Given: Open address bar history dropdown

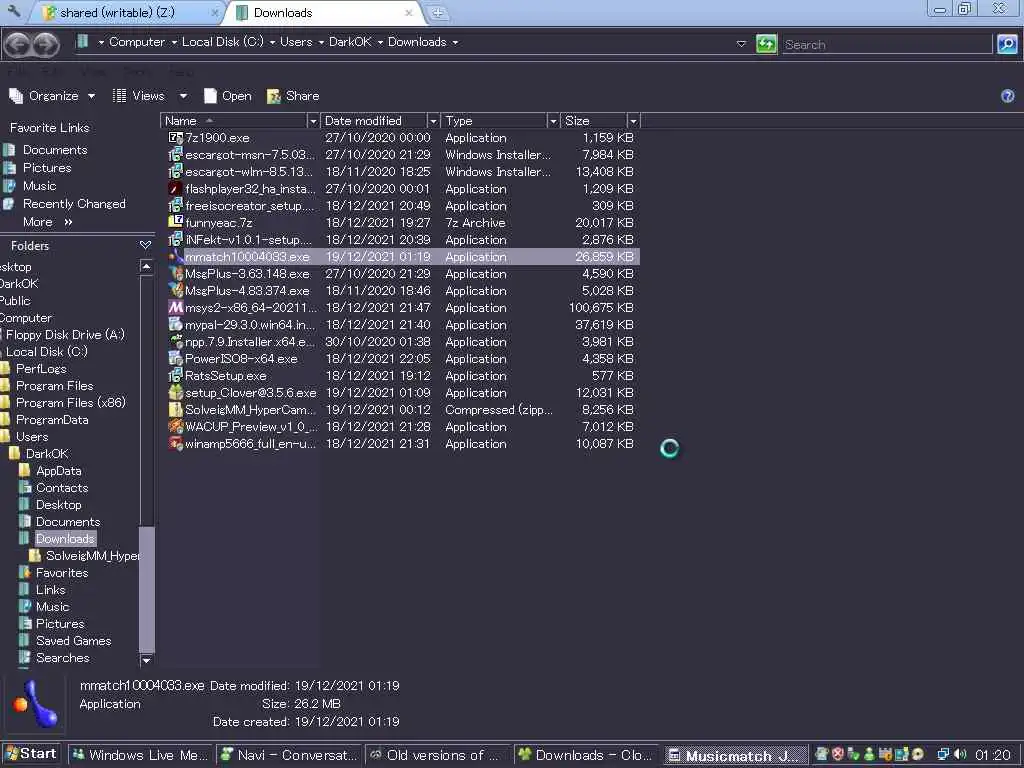Looking at the screenshot, I should click(x=741, y=44).
